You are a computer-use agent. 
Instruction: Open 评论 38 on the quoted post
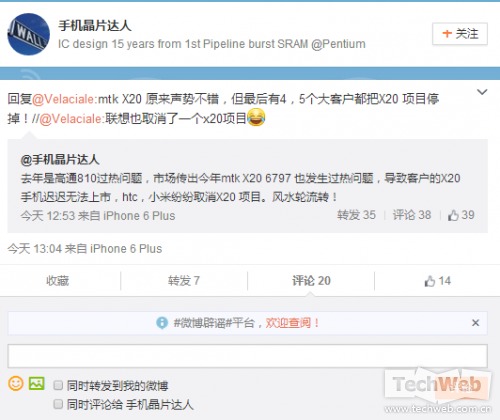(412, 215)
